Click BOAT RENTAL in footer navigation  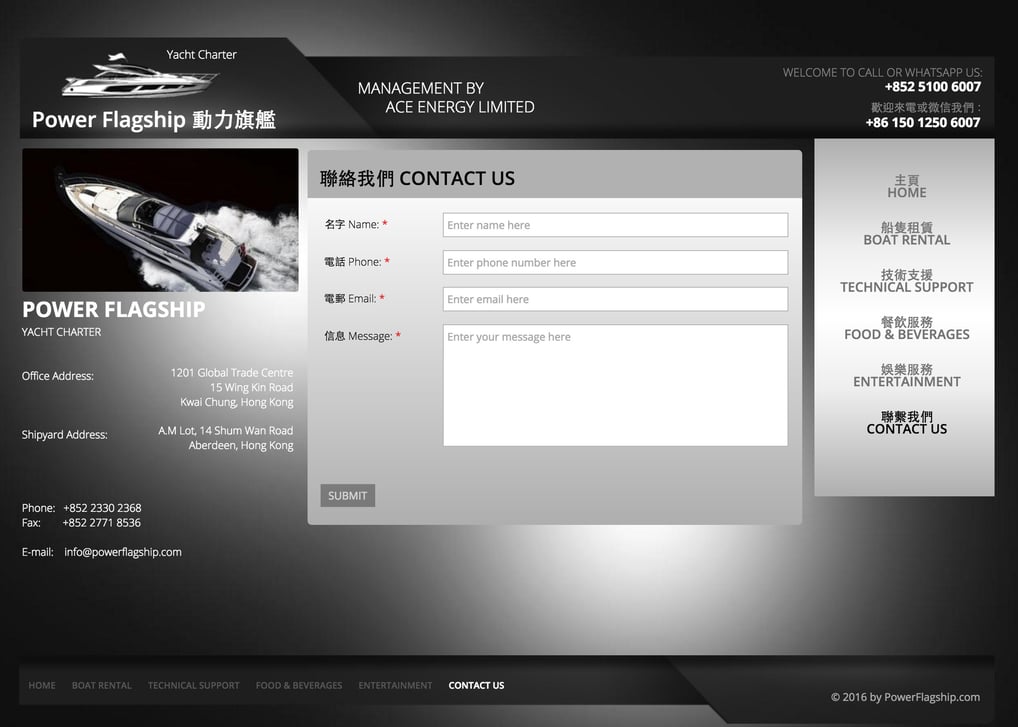[102, 685]
